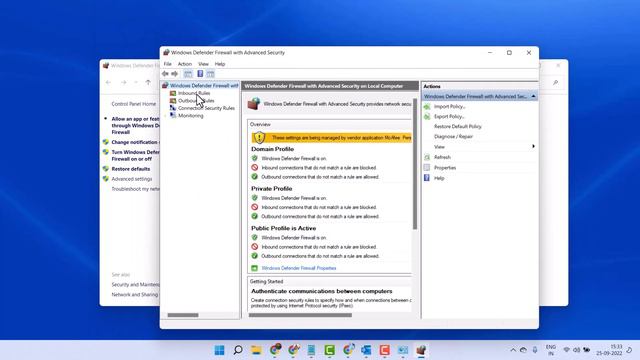Click the Export Policy icon

pos(427,117)
